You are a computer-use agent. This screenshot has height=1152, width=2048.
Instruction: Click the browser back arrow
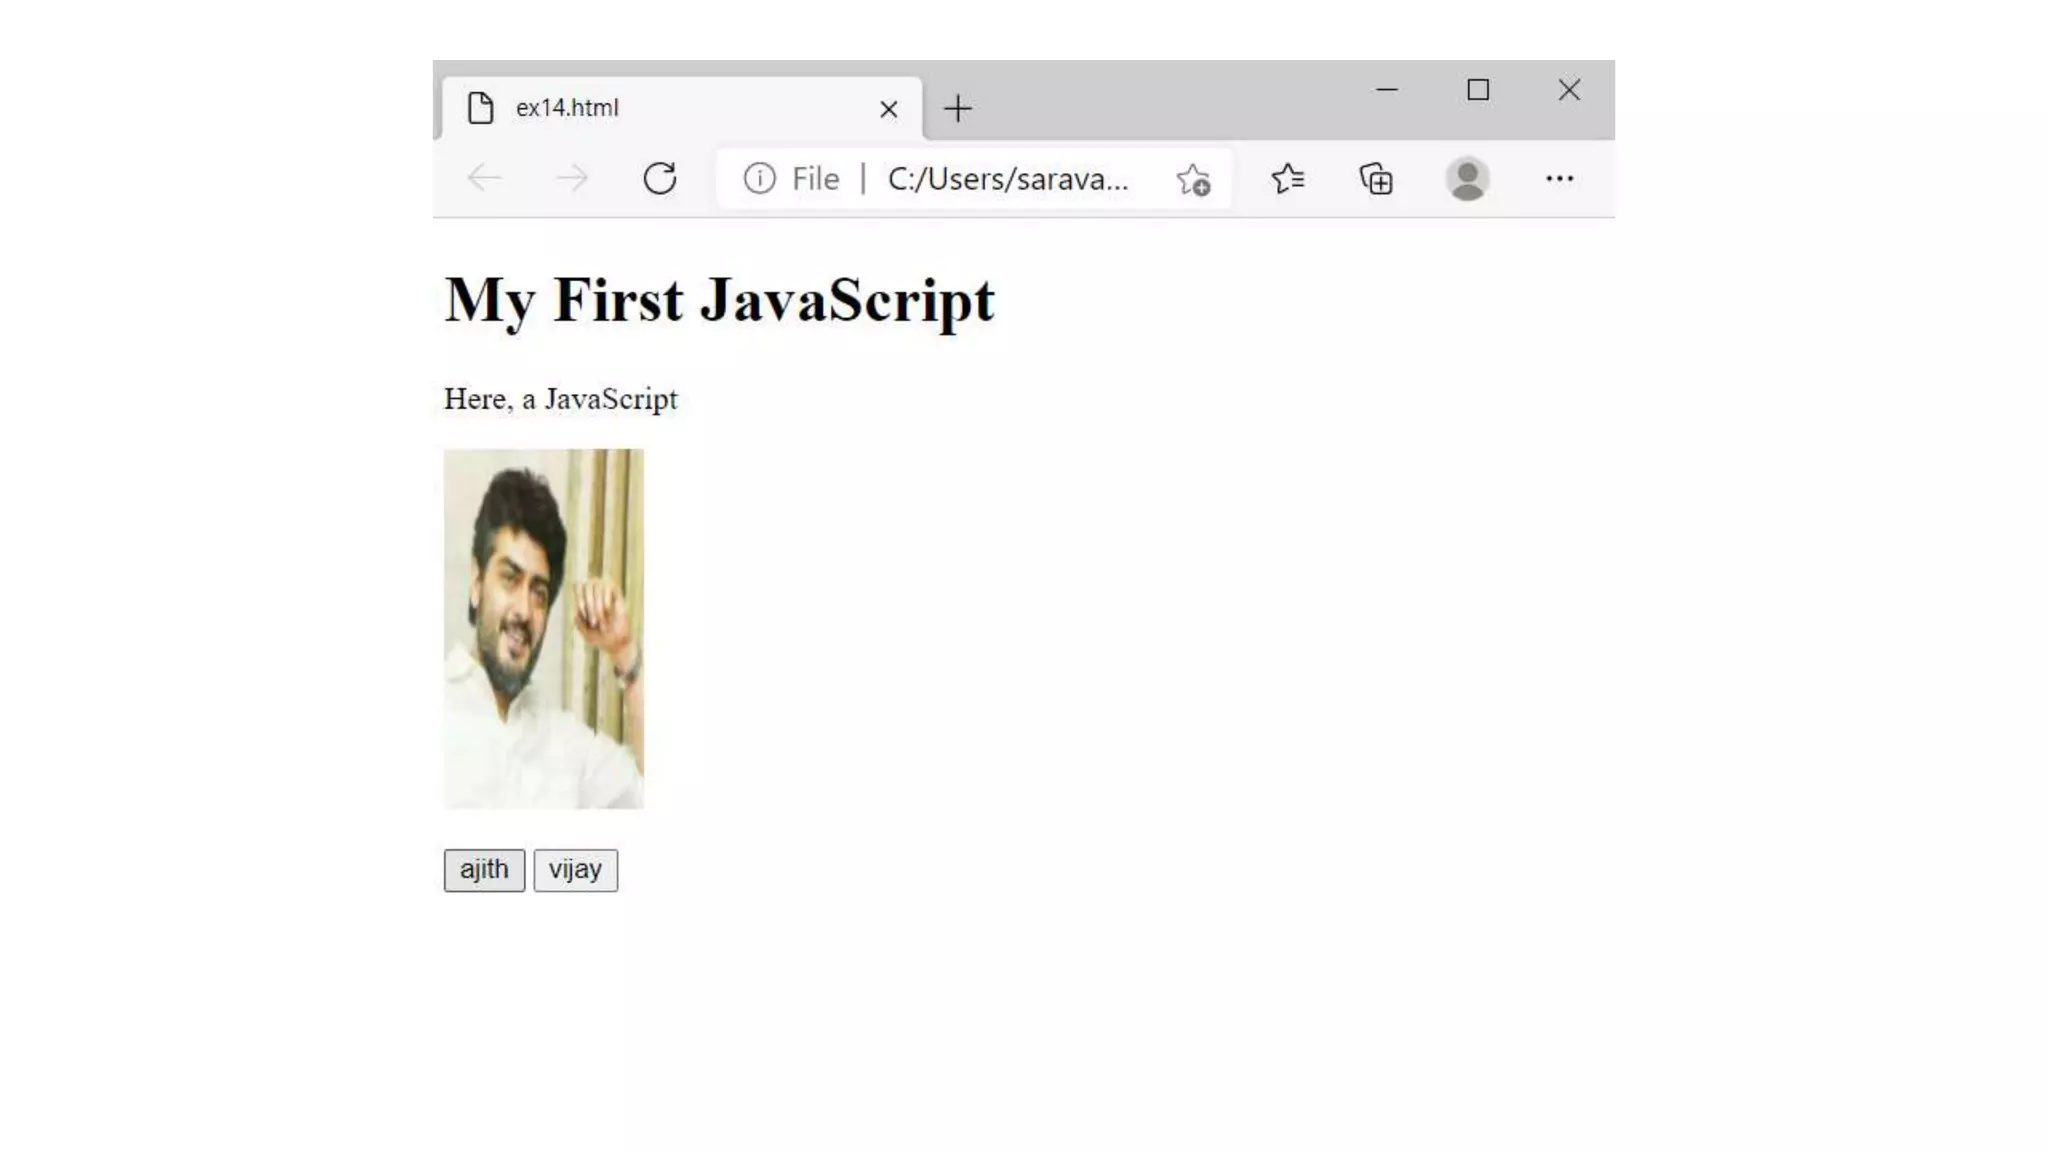click(485, 179)
